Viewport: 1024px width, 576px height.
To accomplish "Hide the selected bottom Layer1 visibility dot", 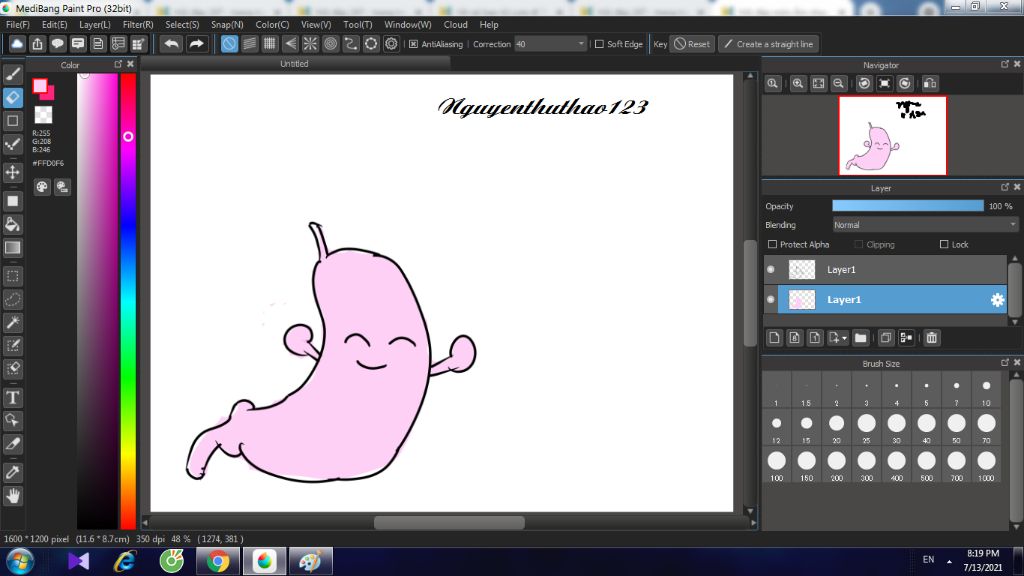I will pyautogui.click(x=771, y=299).
